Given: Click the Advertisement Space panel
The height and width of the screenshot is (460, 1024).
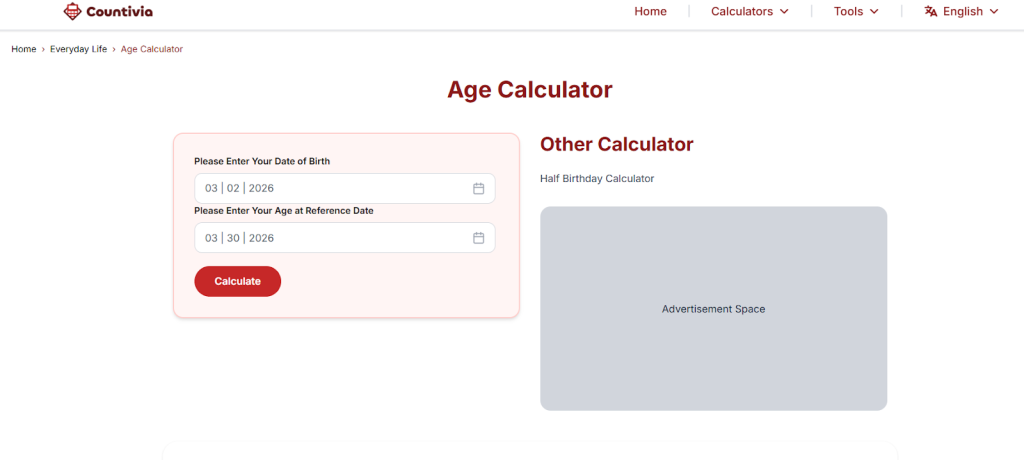Looking at the screenshot, I should (713, 309).
